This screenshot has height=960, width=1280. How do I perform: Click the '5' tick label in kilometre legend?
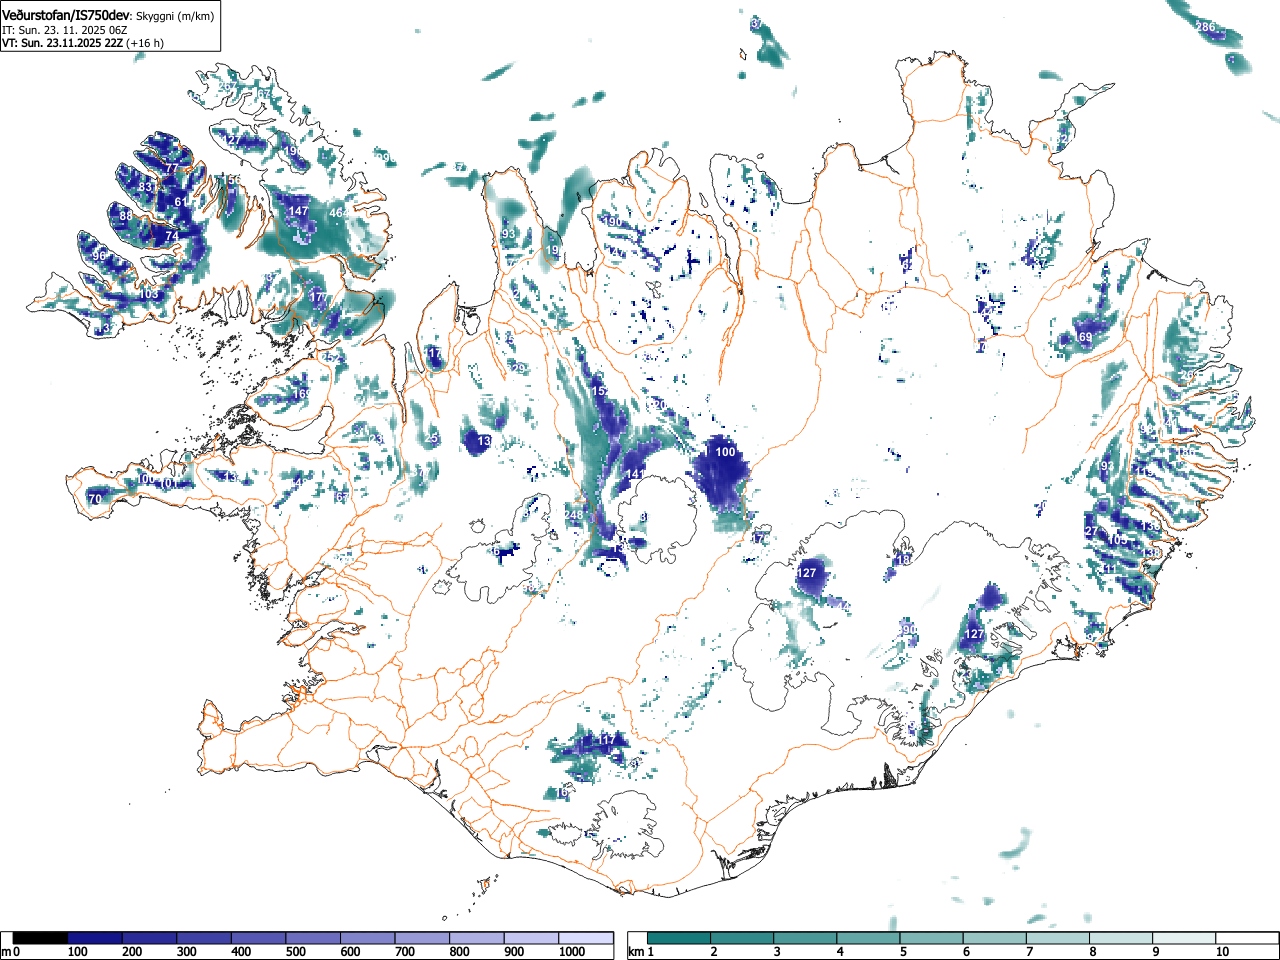click(903, 952)
